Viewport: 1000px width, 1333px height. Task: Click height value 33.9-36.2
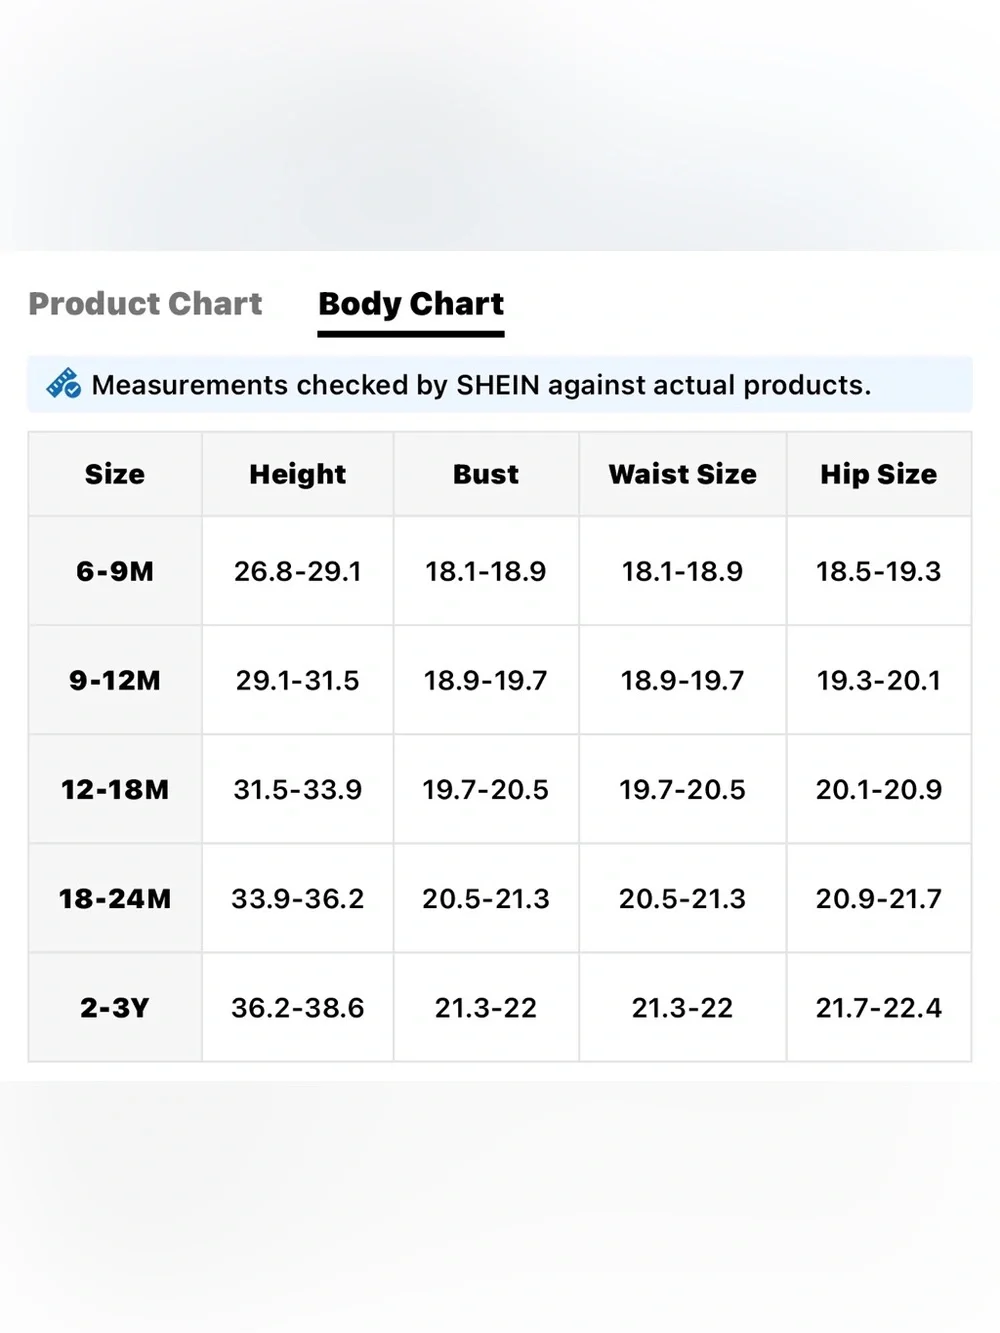point(298,898)
